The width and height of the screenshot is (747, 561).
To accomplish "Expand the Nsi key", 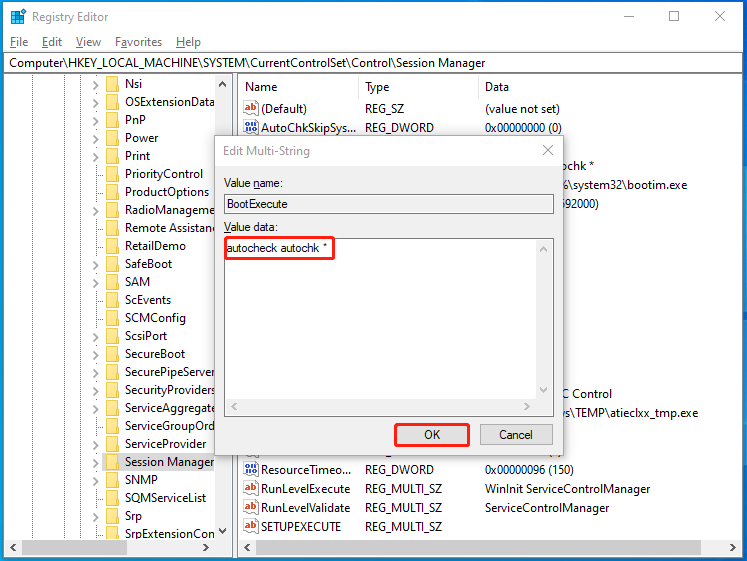I will (95, 85).
